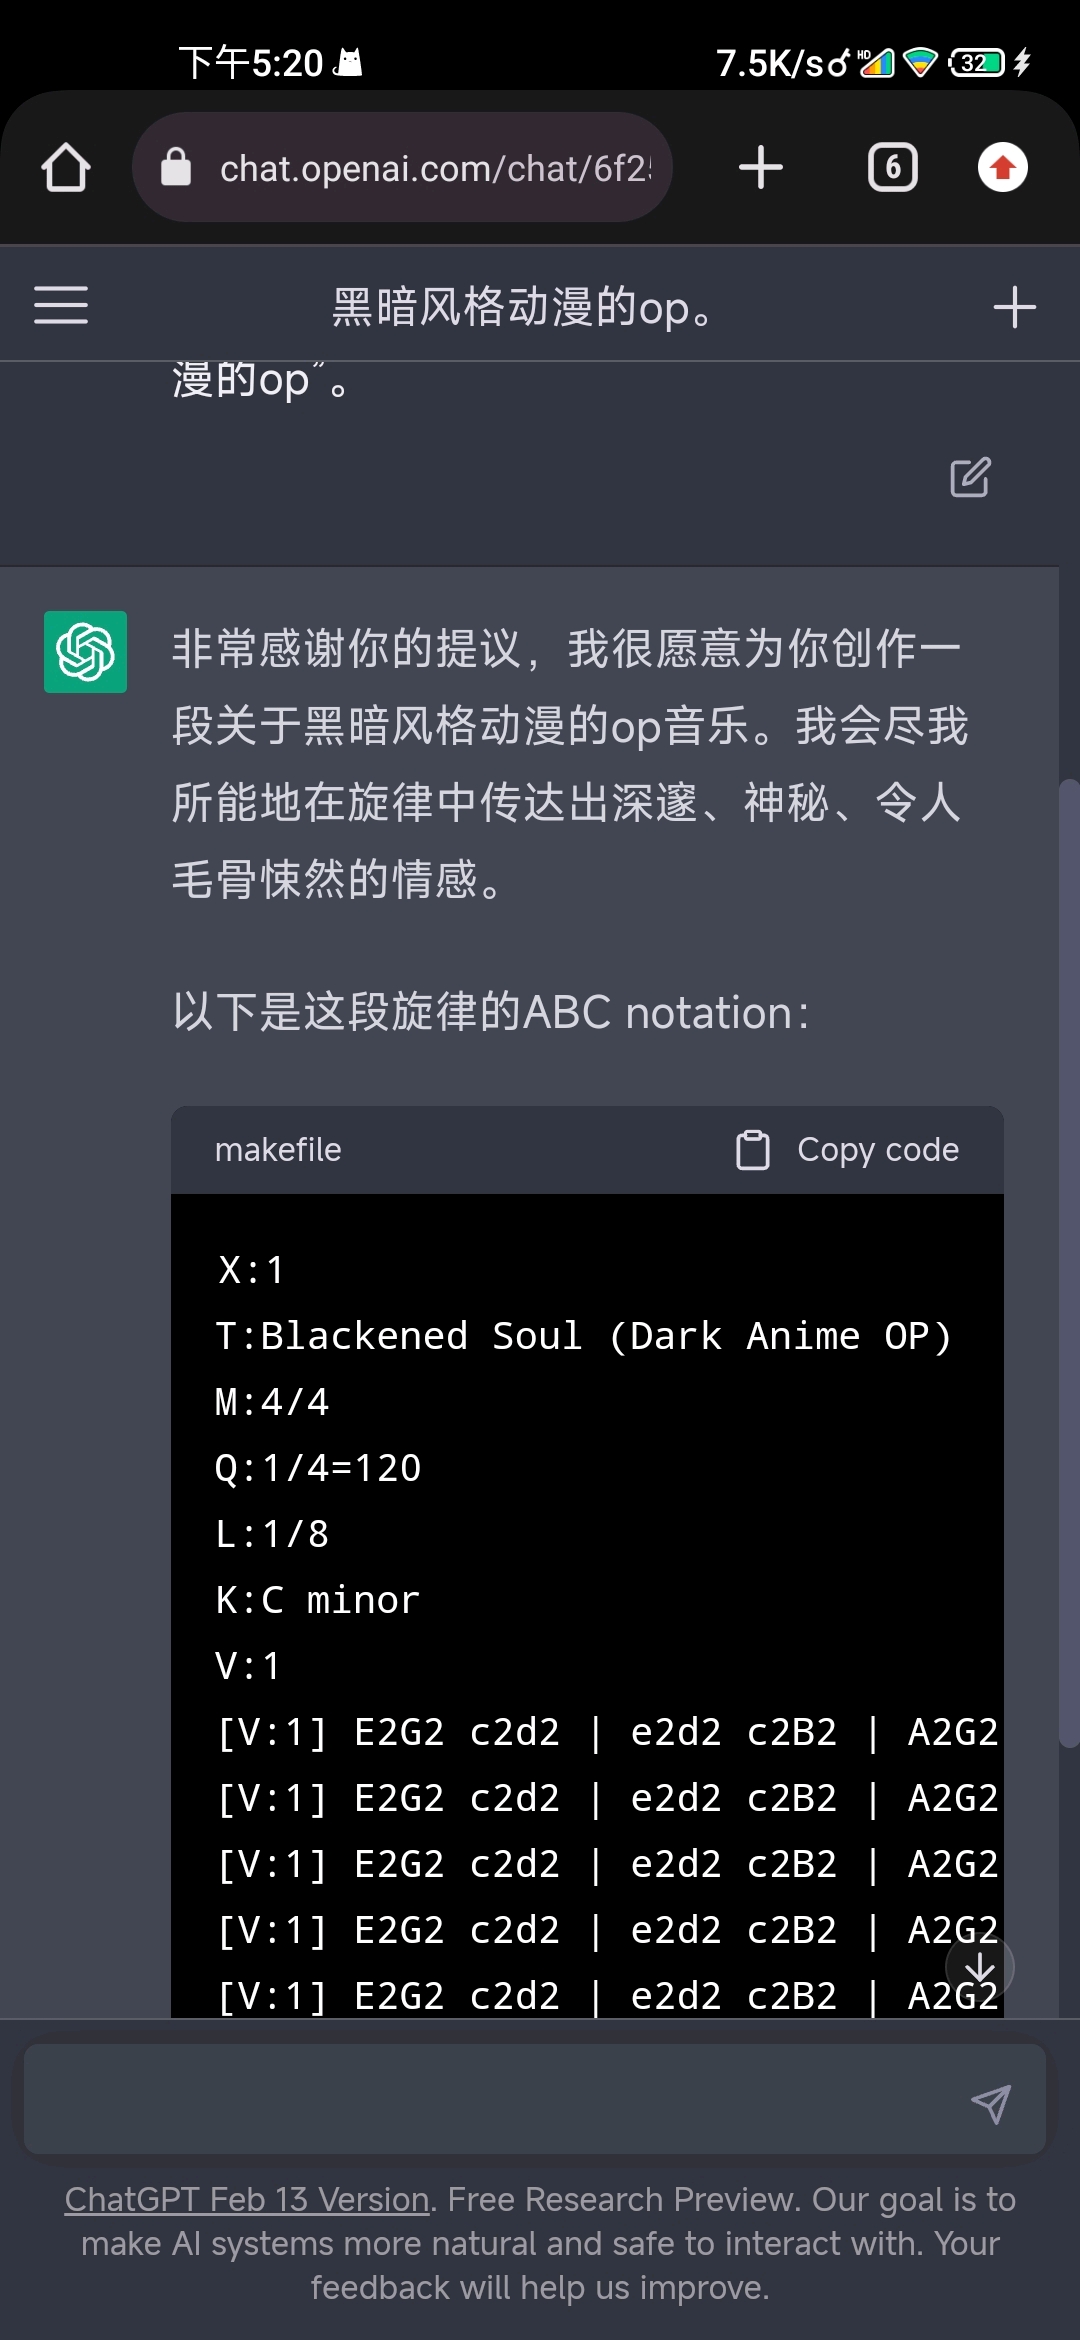Open the ChatGPT Feb 13 Version link

(247, 2199)
